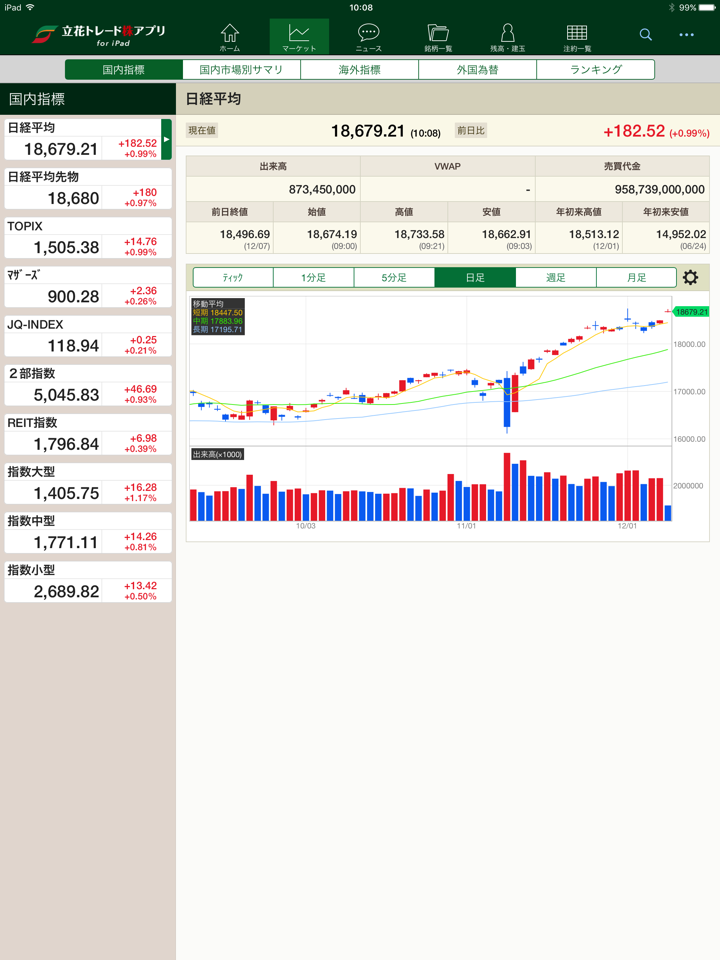Select 週足 weekly chart interval
This screenshot has width=720, height=960.
[556, 278]
